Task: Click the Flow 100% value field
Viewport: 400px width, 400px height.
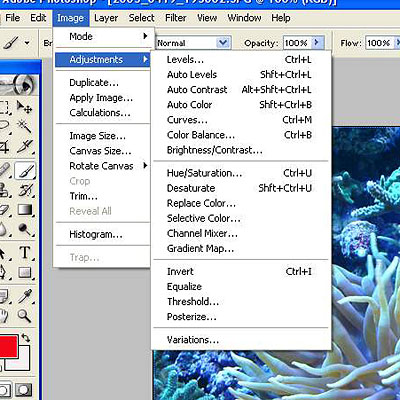Action: click(x=379, y=43)
